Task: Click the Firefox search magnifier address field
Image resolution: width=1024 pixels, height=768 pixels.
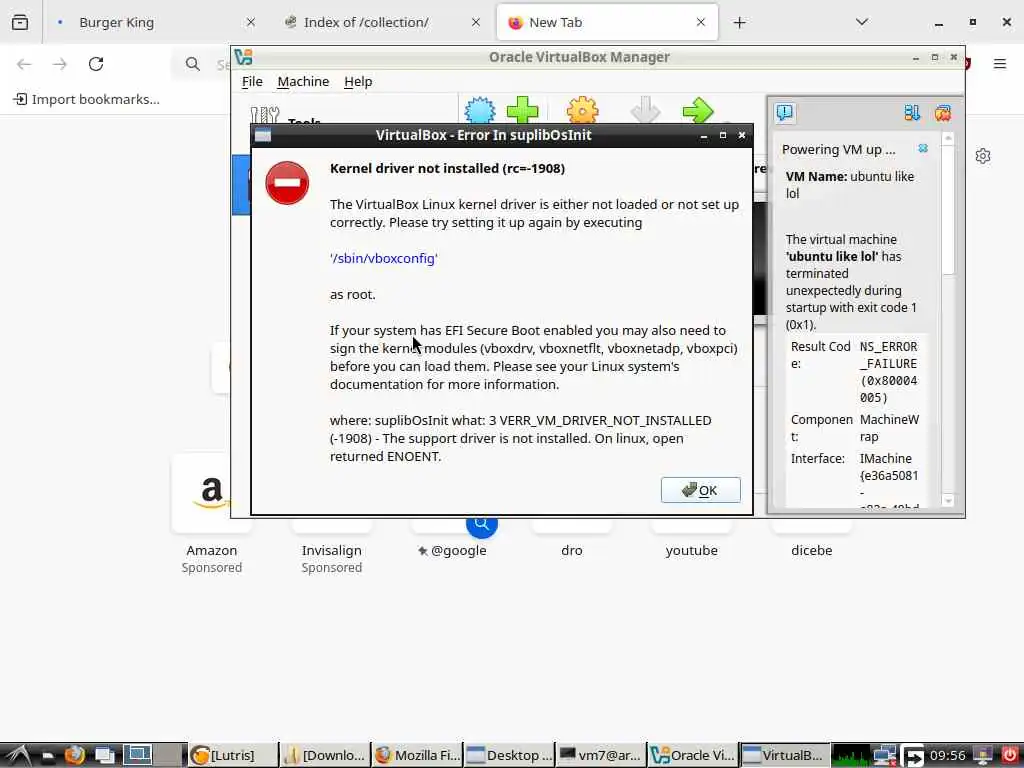Action: (193, 64)
